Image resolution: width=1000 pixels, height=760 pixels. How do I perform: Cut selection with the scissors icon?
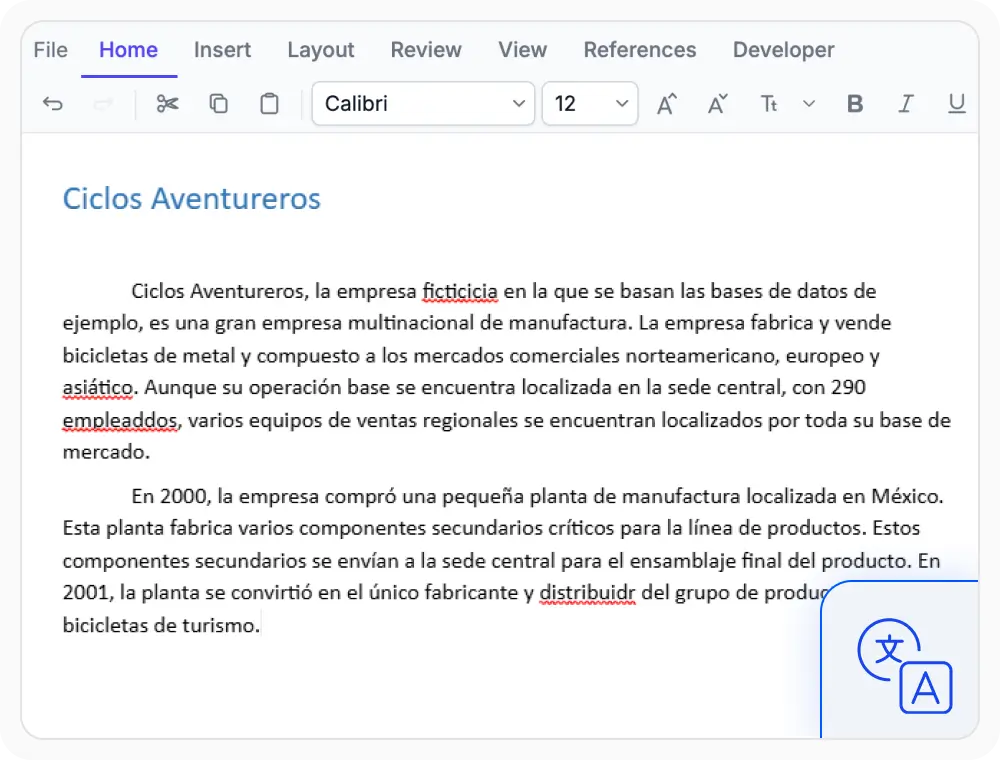[168, 103]
